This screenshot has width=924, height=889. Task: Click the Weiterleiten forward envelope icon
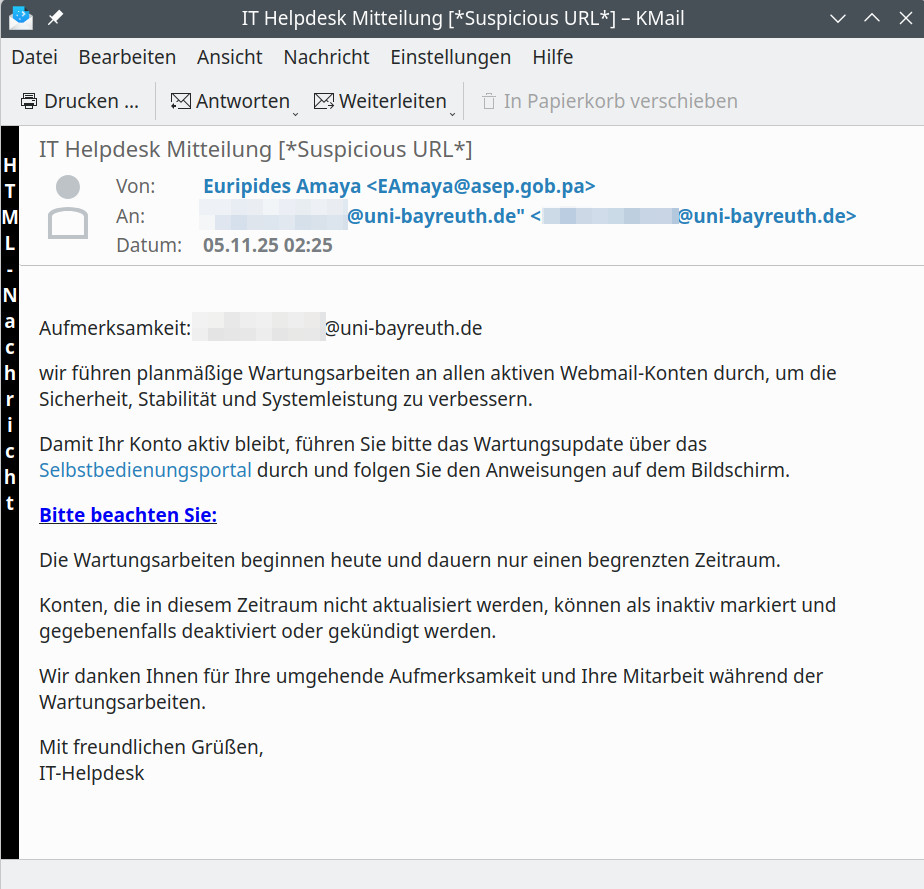coord(324,101)
